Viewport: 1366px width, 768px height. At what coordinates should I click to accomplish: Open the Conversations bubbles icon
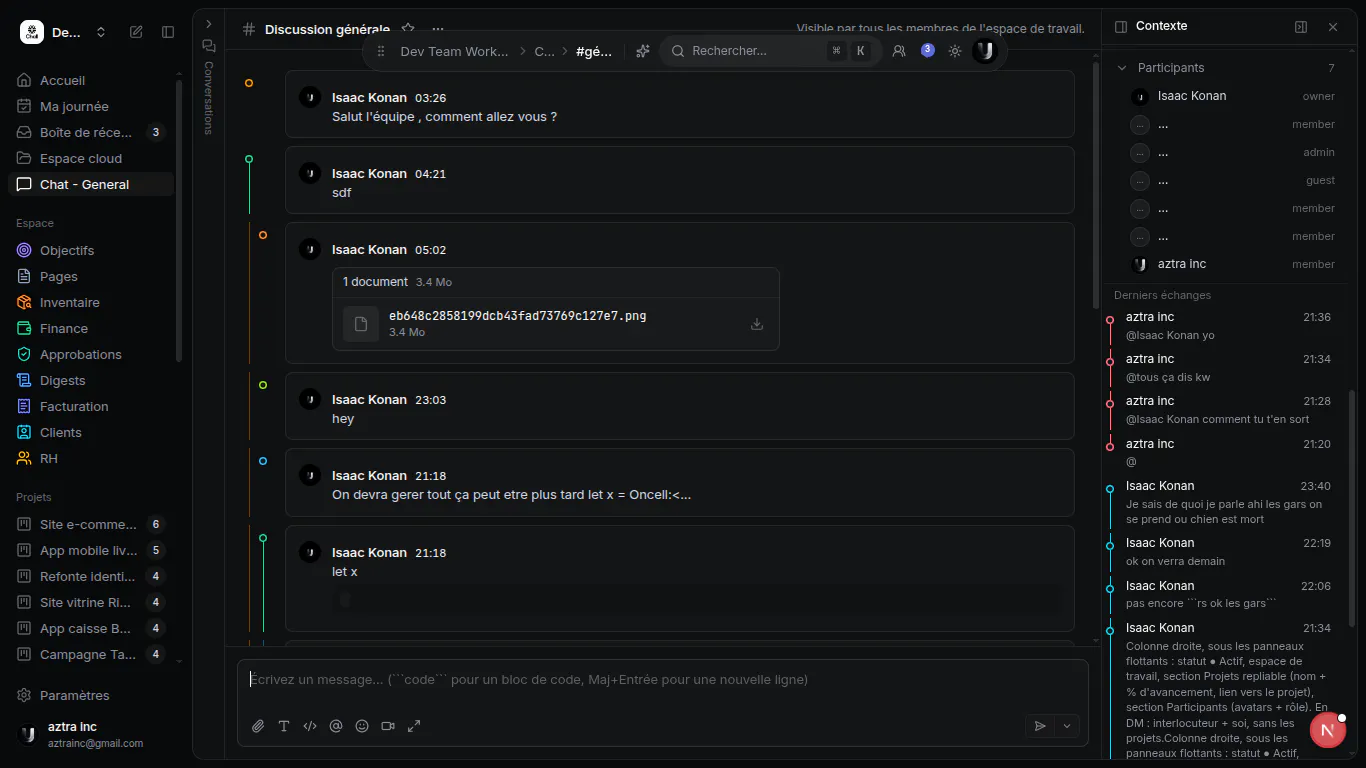point(209,46)
